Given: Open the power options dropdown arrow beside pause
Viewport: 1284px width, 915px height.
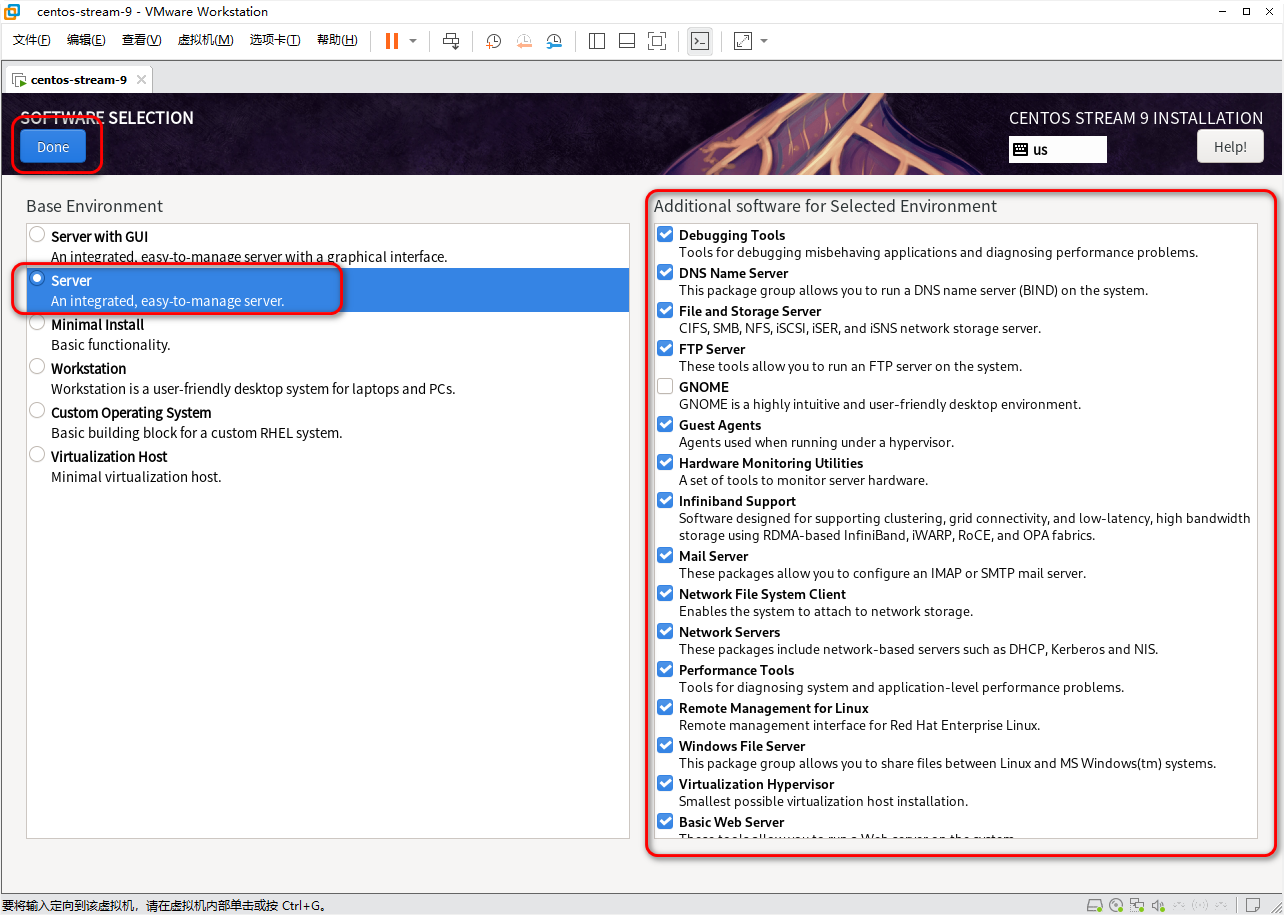Looking at the screenshot, I should (413, 41).
